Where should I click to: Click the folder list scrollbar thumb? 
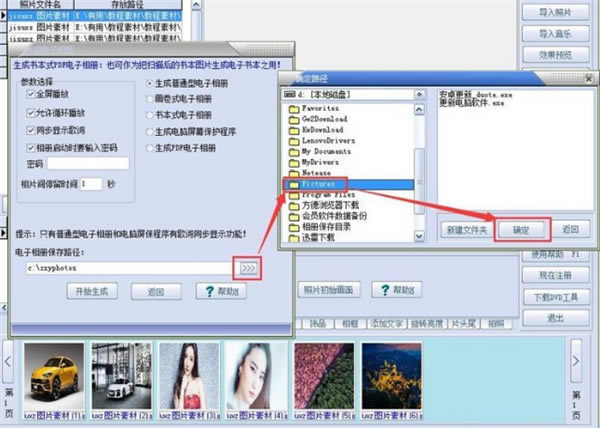coord(419,181)
